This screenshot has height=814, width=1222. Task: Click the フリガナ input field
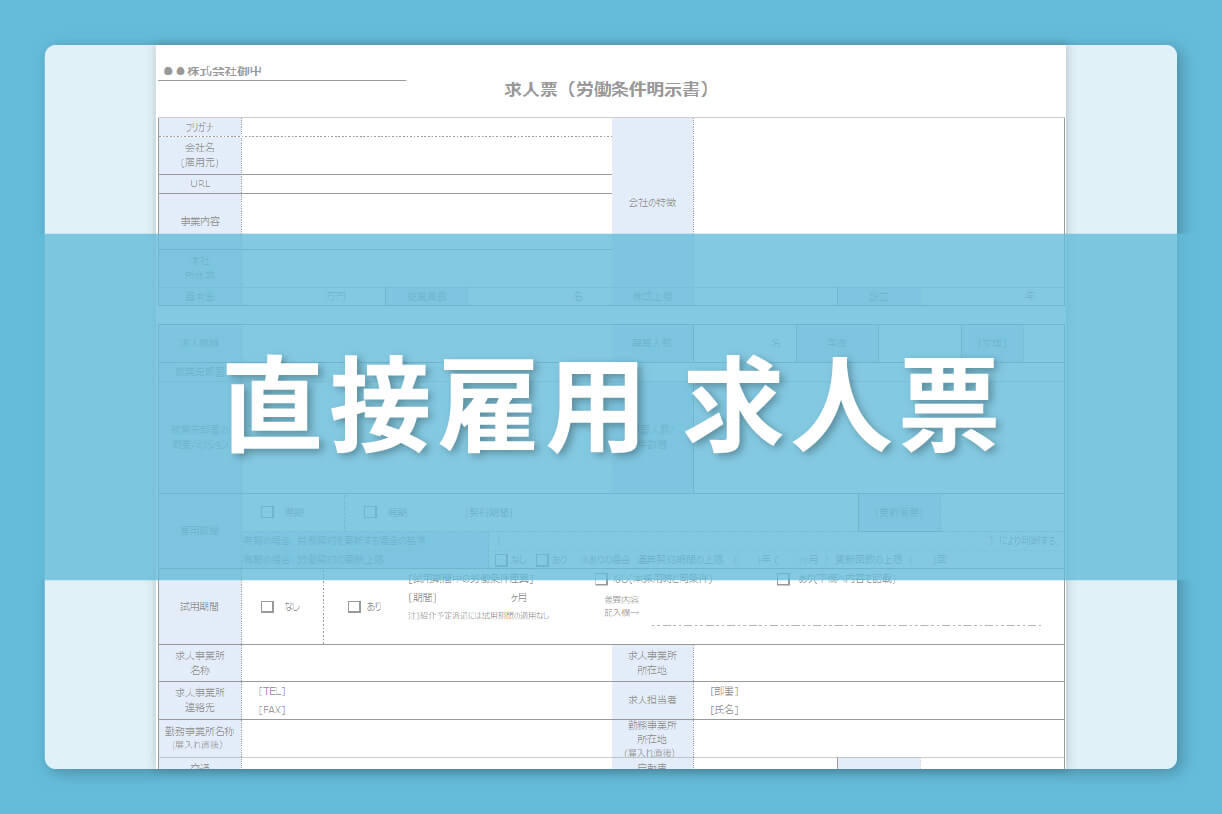426,127
